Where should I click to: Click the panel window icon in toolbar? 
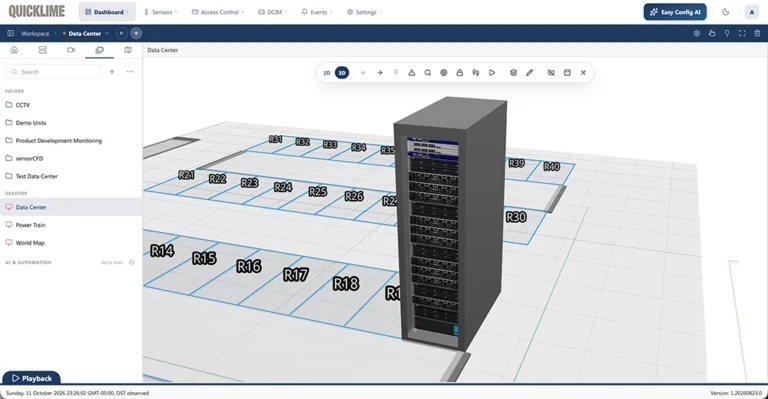point(567,73)
